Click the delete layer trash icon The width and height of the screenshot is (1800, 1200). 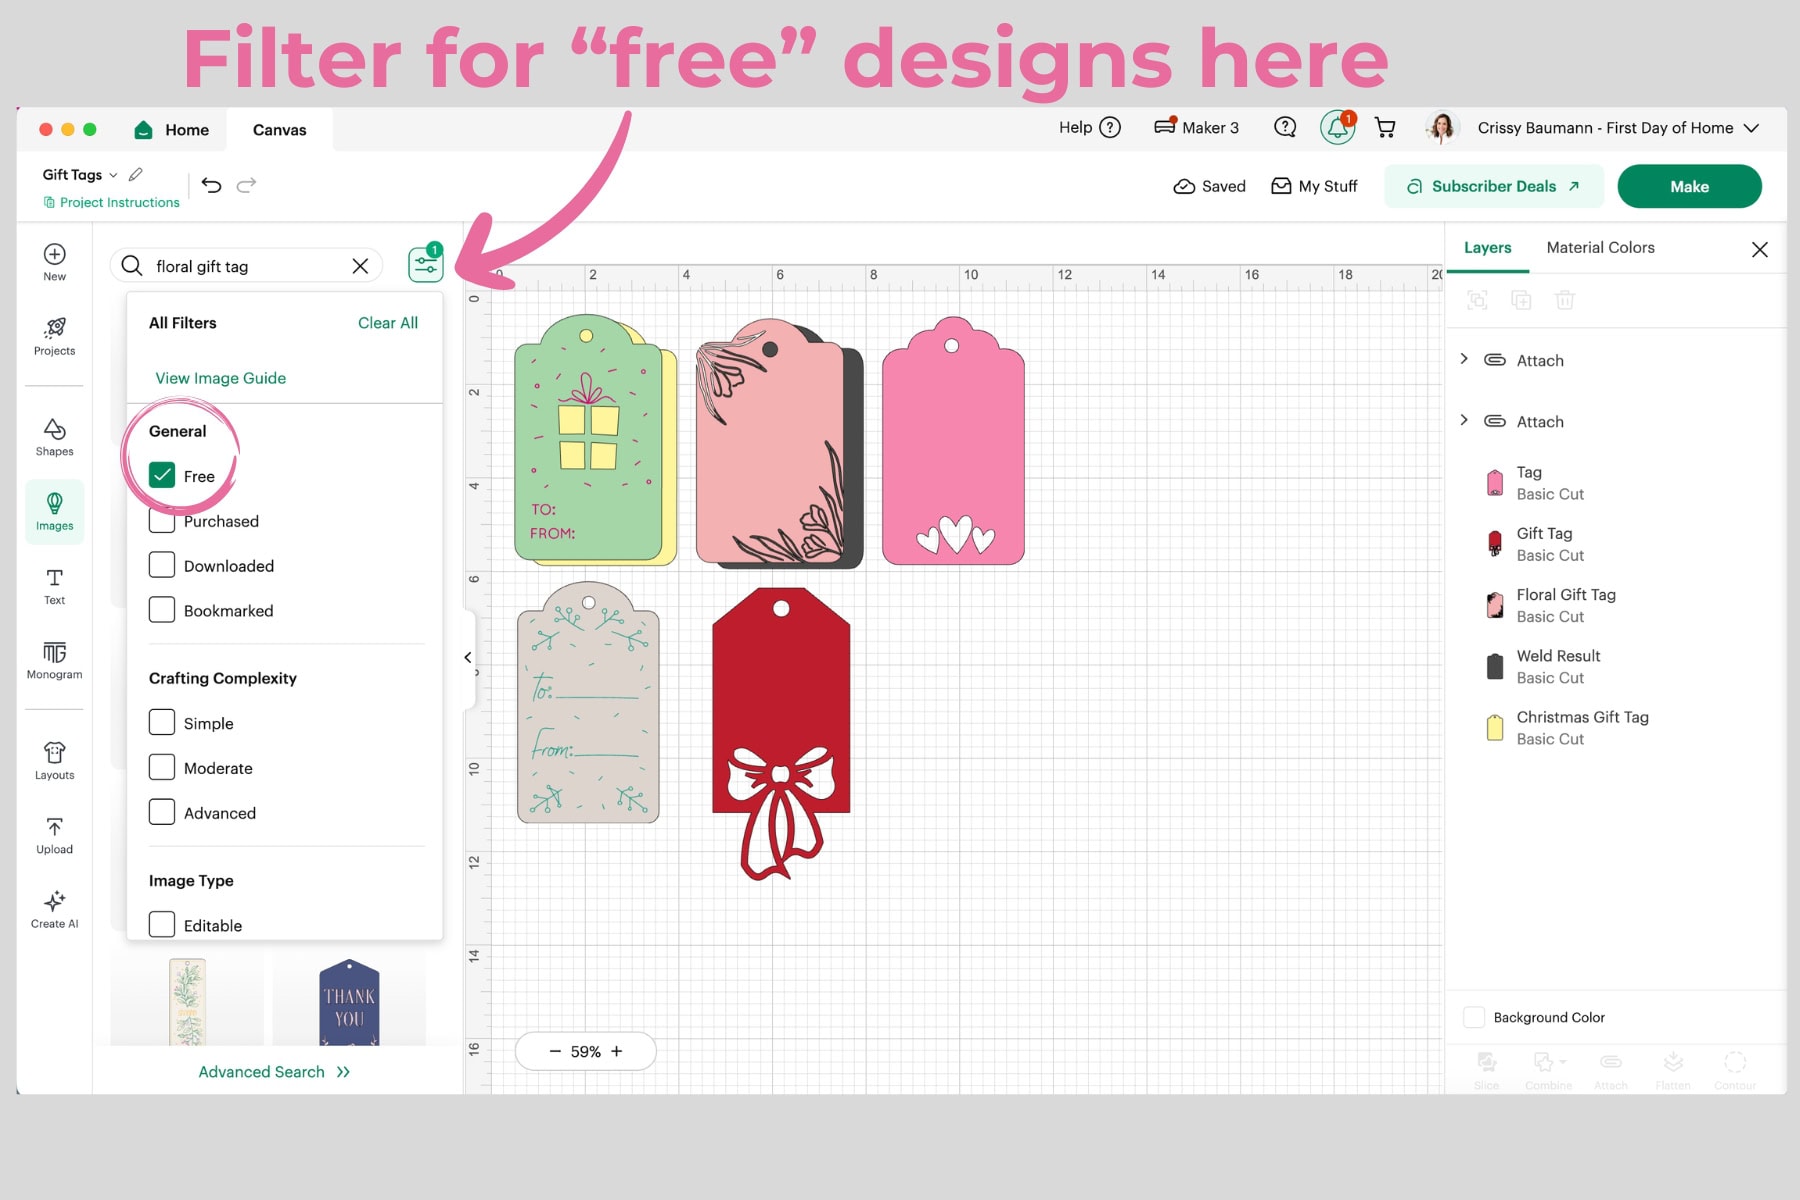(x=1565, y=300)
